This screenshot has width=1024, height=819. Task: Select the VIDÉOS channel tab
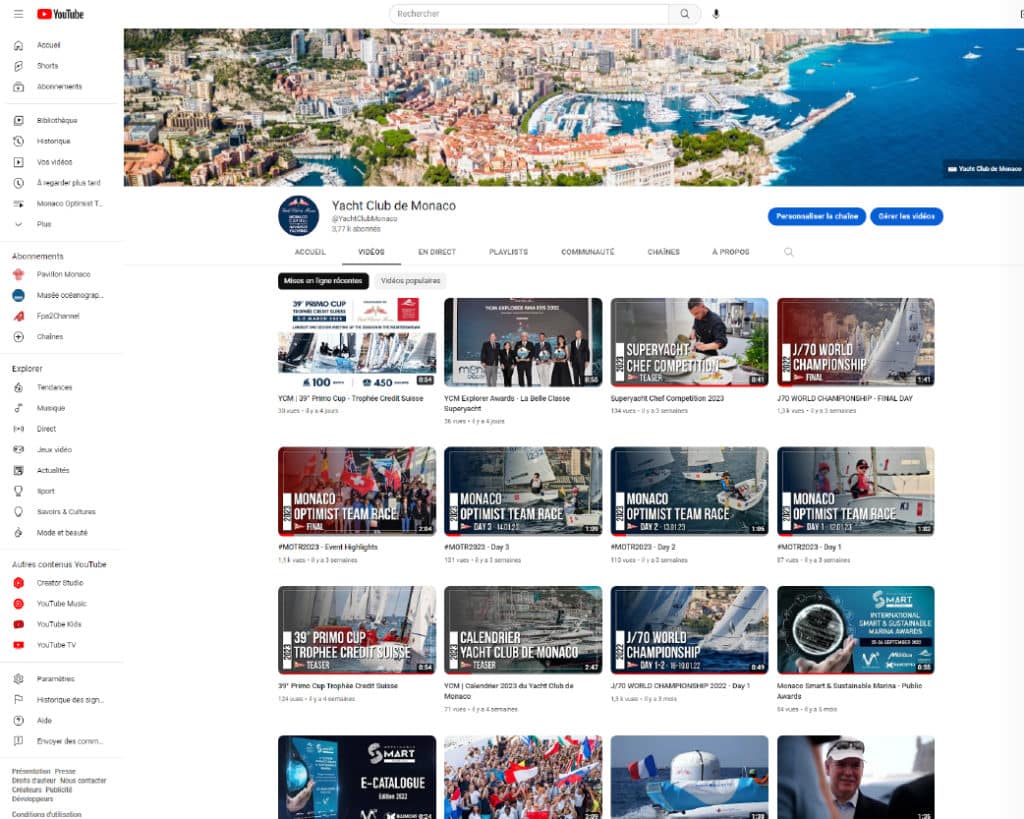[x=371, y=252]
